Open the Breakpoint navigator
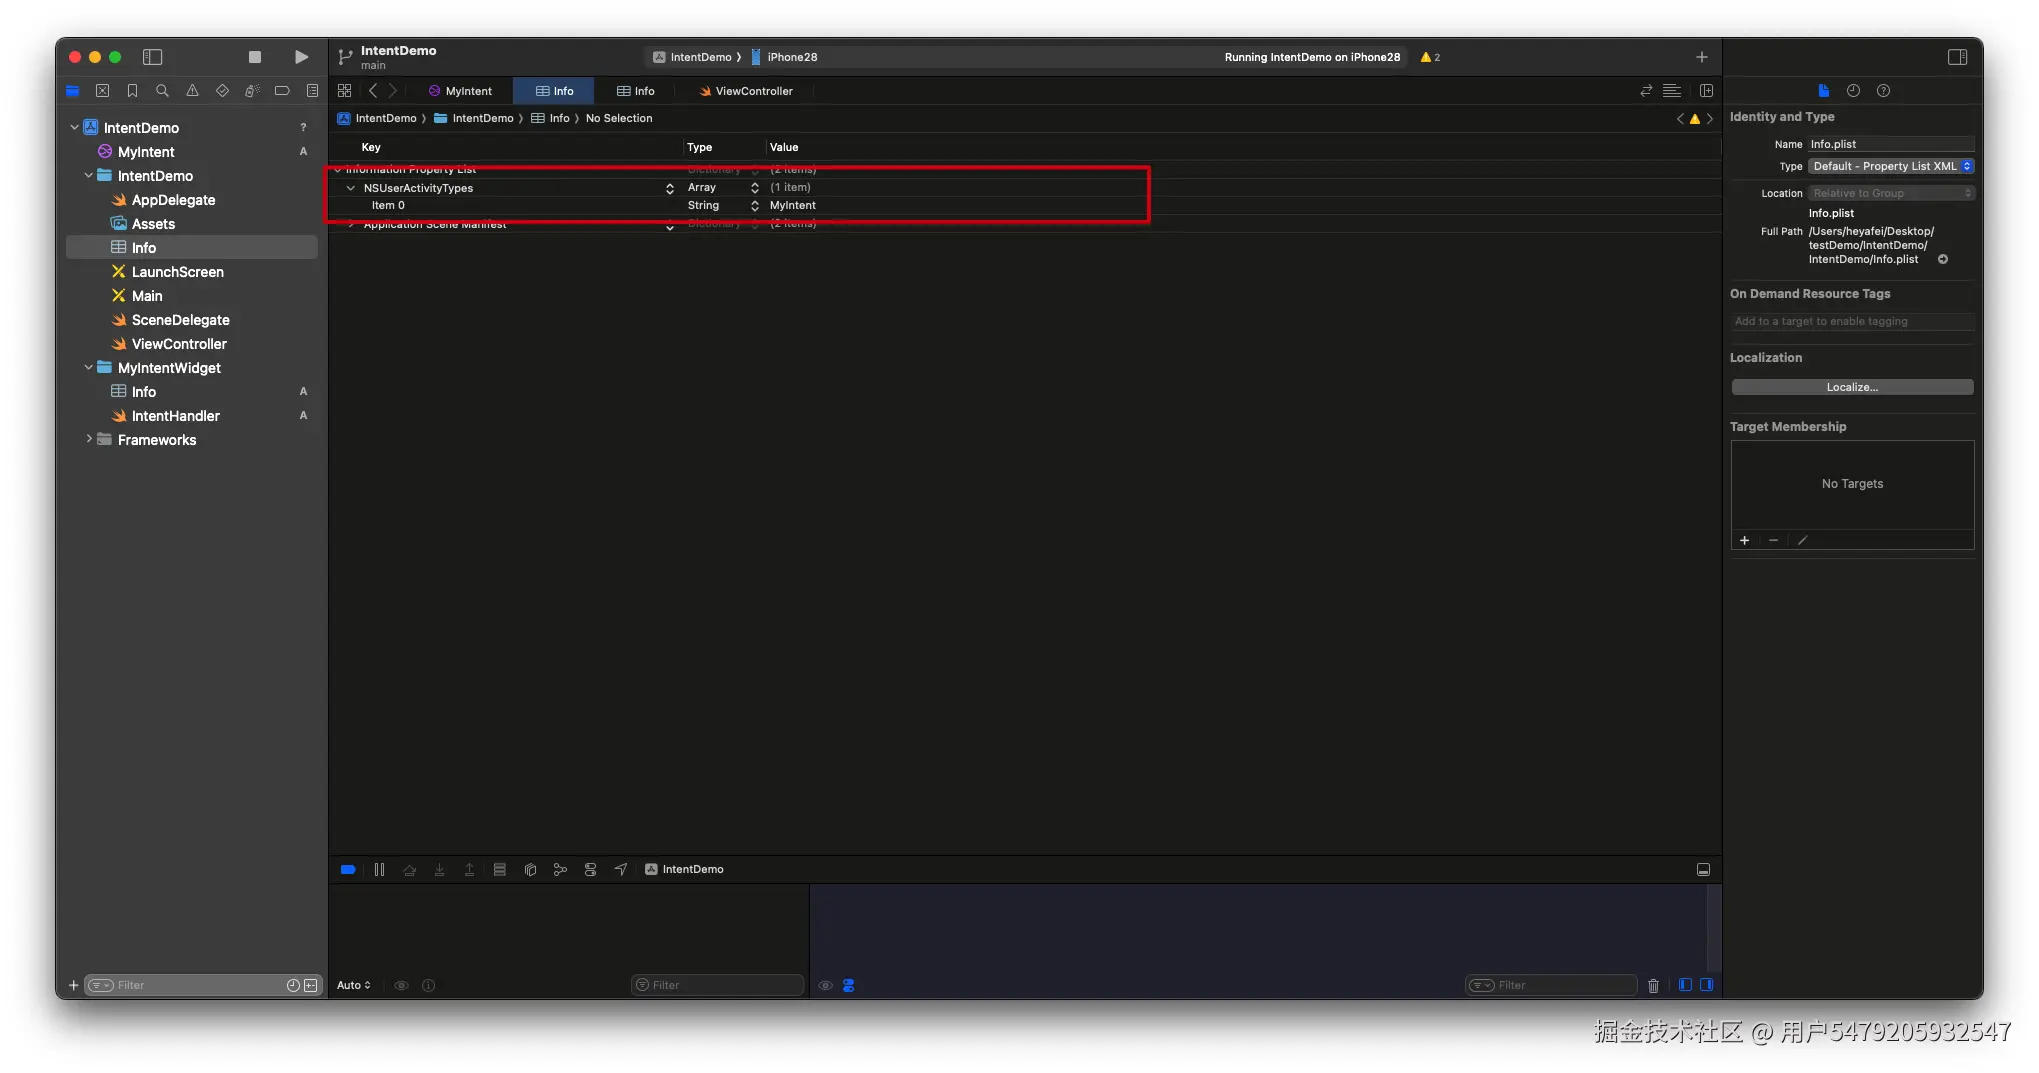Screen dimensions: 2039x1073 [x=283, y=91]
